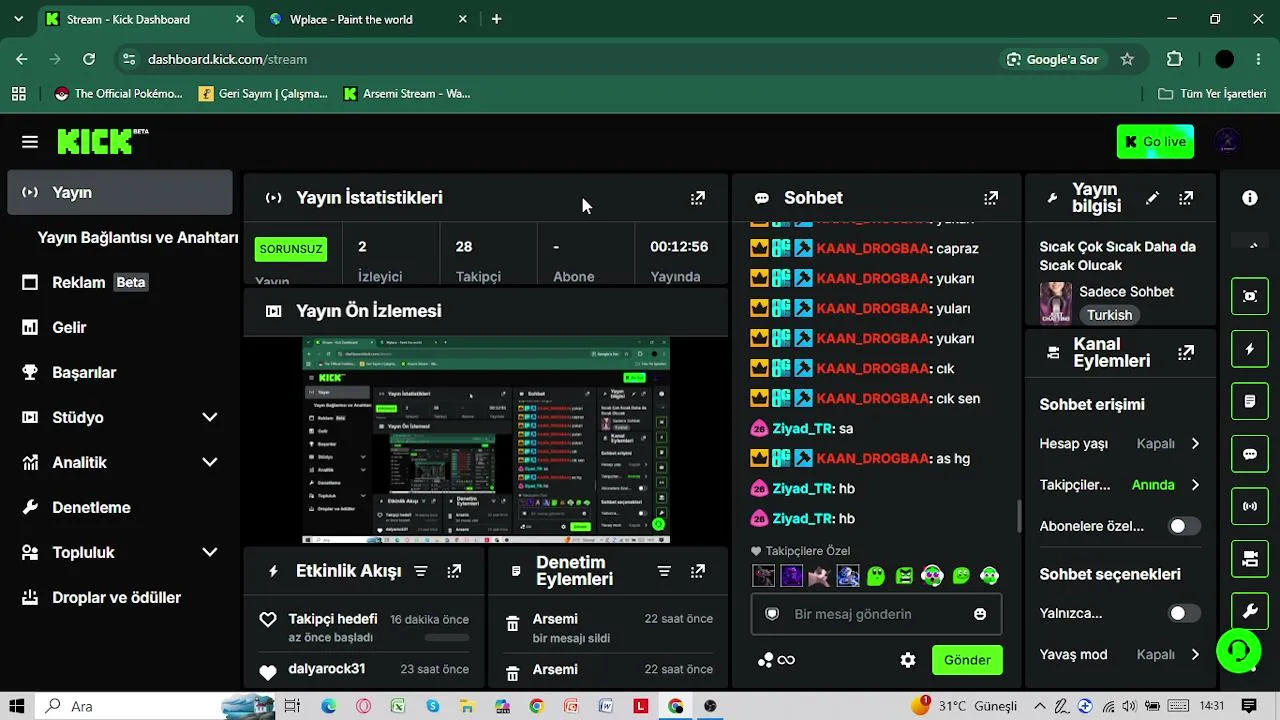Expand the Analitik sidebar menu
This screenshot has height=720, width=1280.
tap(210, 462)
